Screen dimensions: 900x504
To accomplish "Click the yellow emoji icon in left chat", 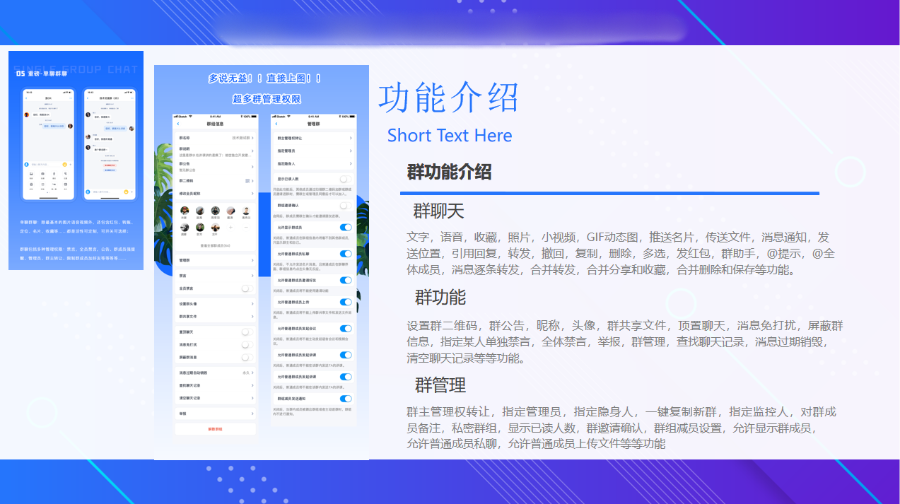I will tap(65, 164).
